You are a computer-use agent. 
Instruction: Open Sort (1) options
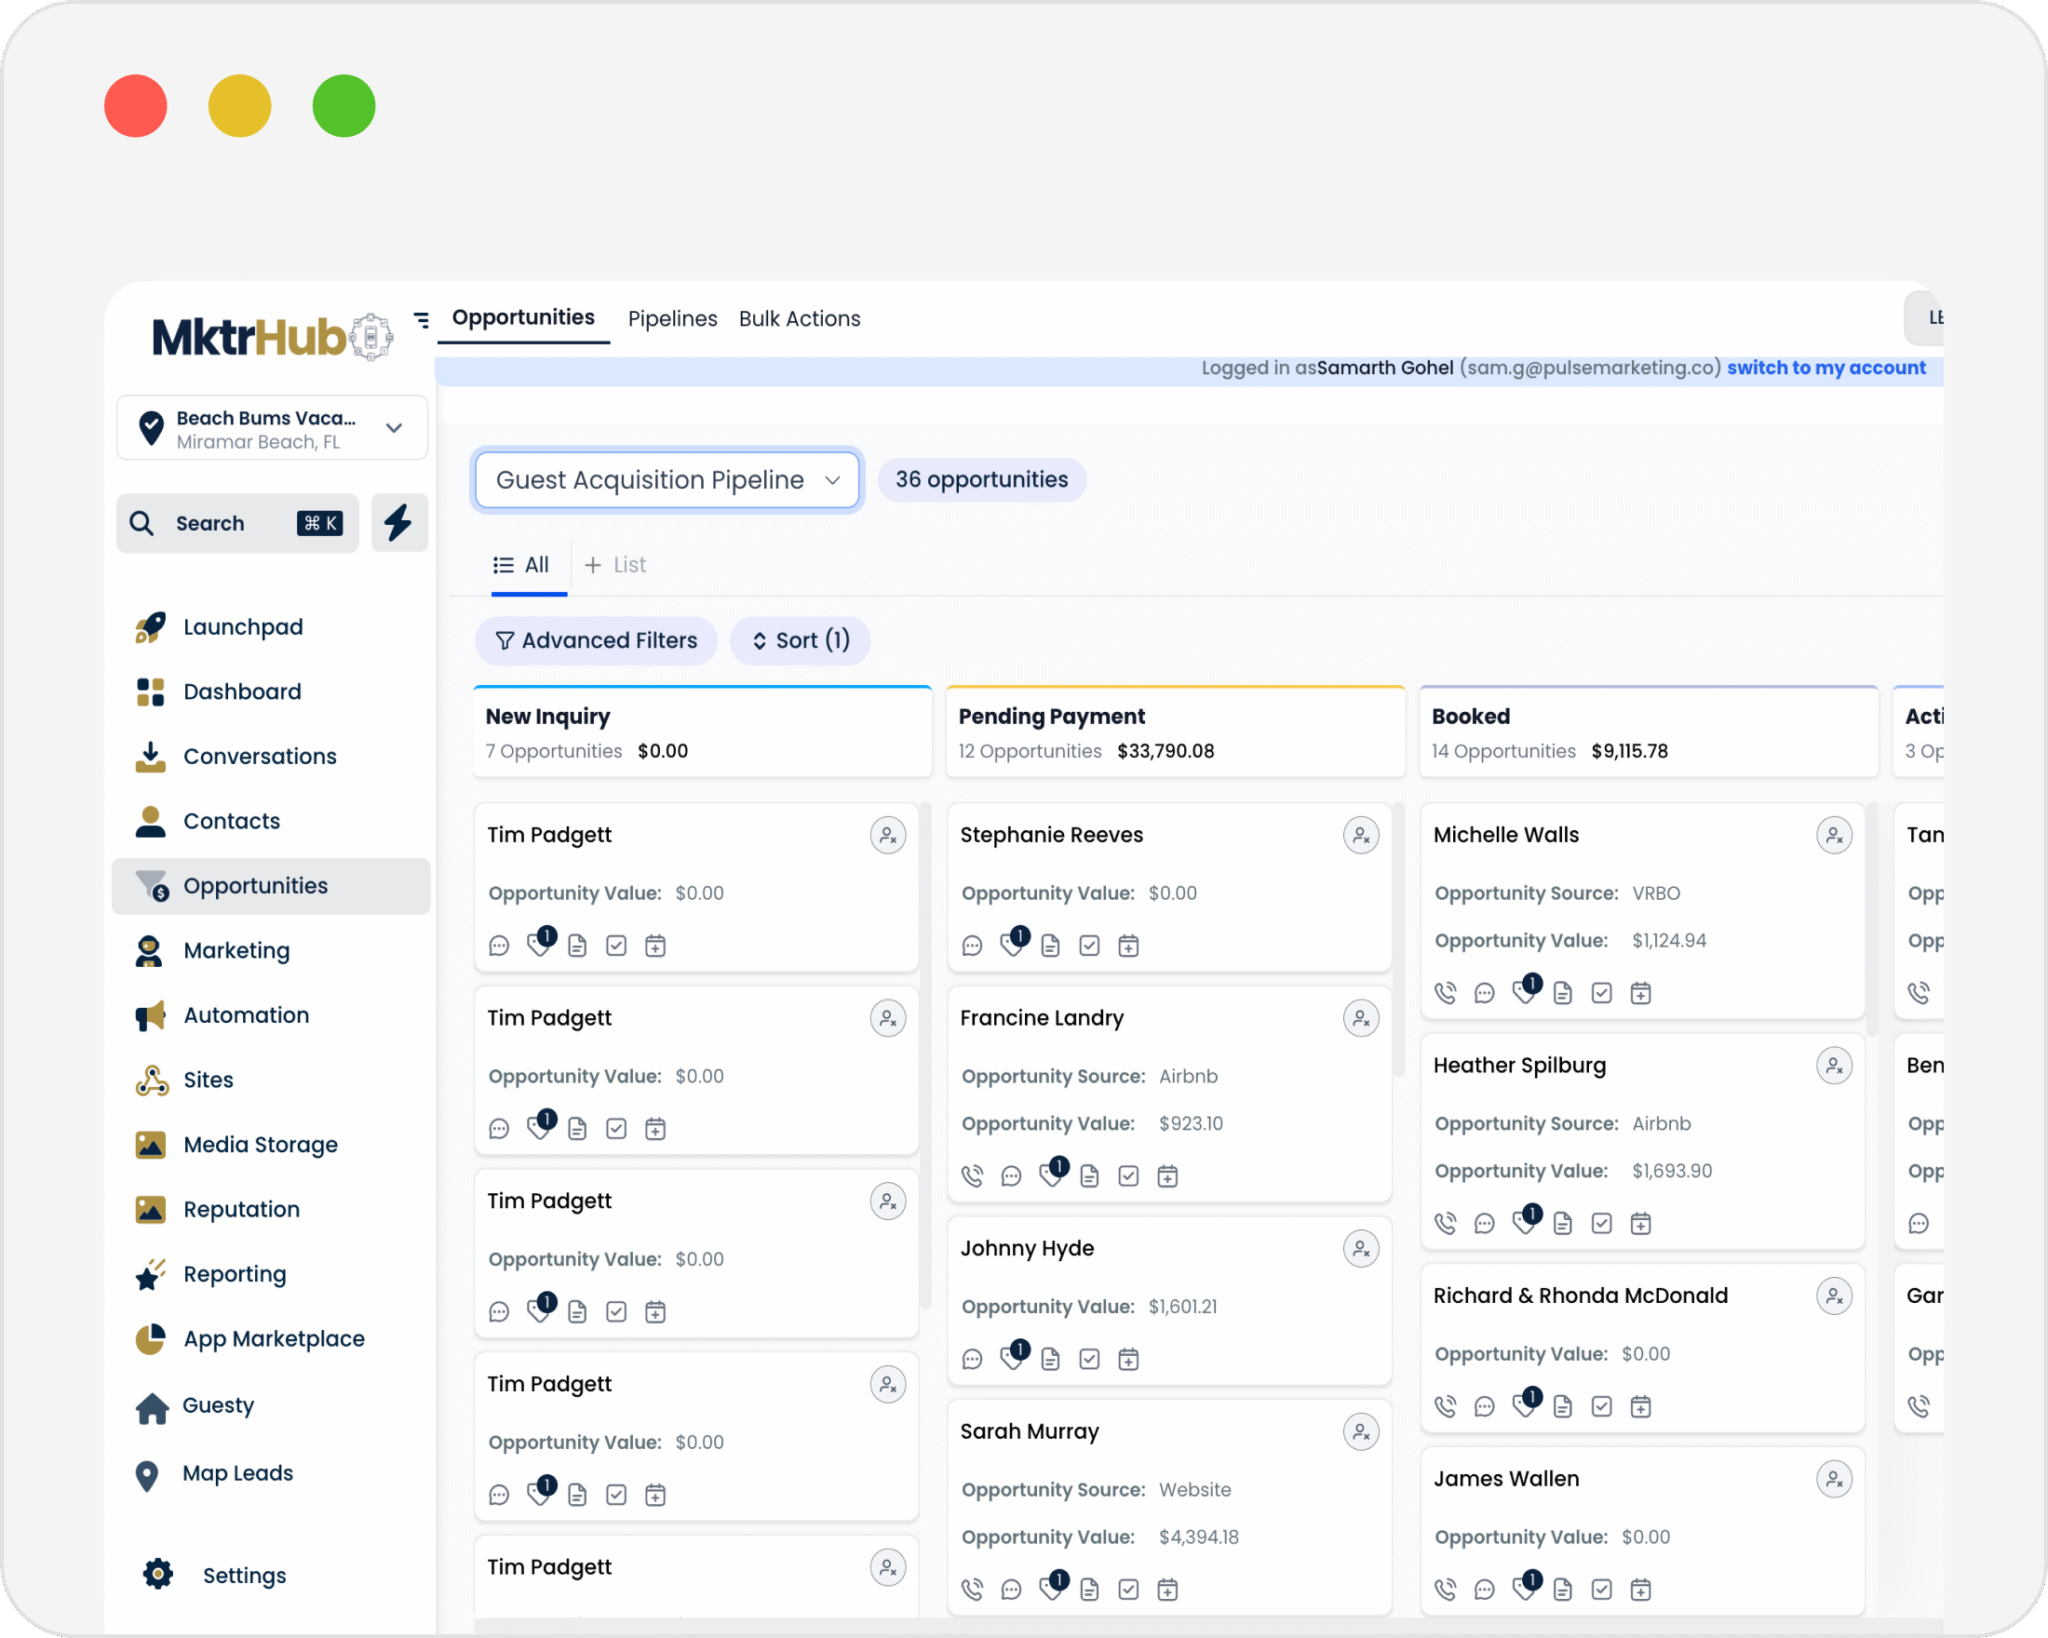click(800, 641)
